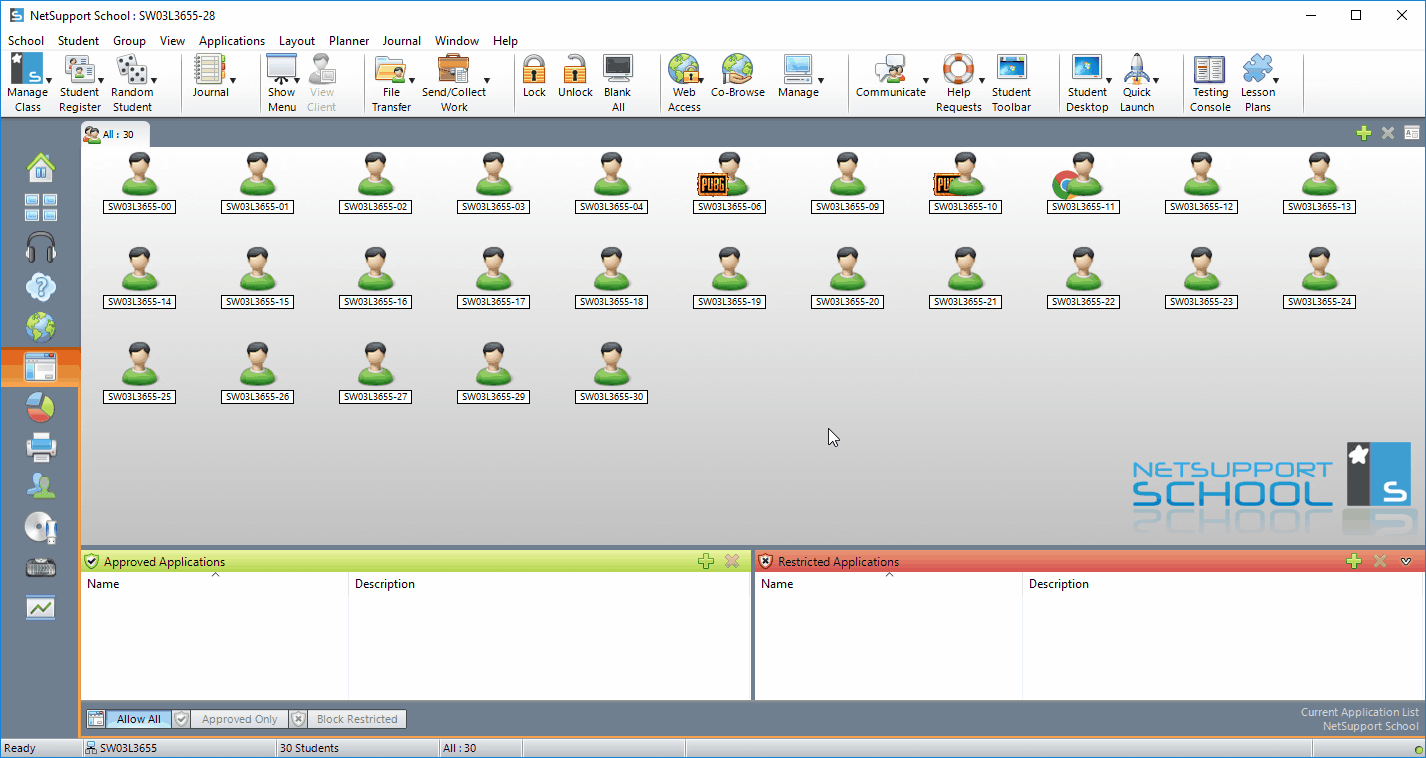Open the print management printer icon in sidebar
Viewport: 1426px width, 758px height.
40,447
